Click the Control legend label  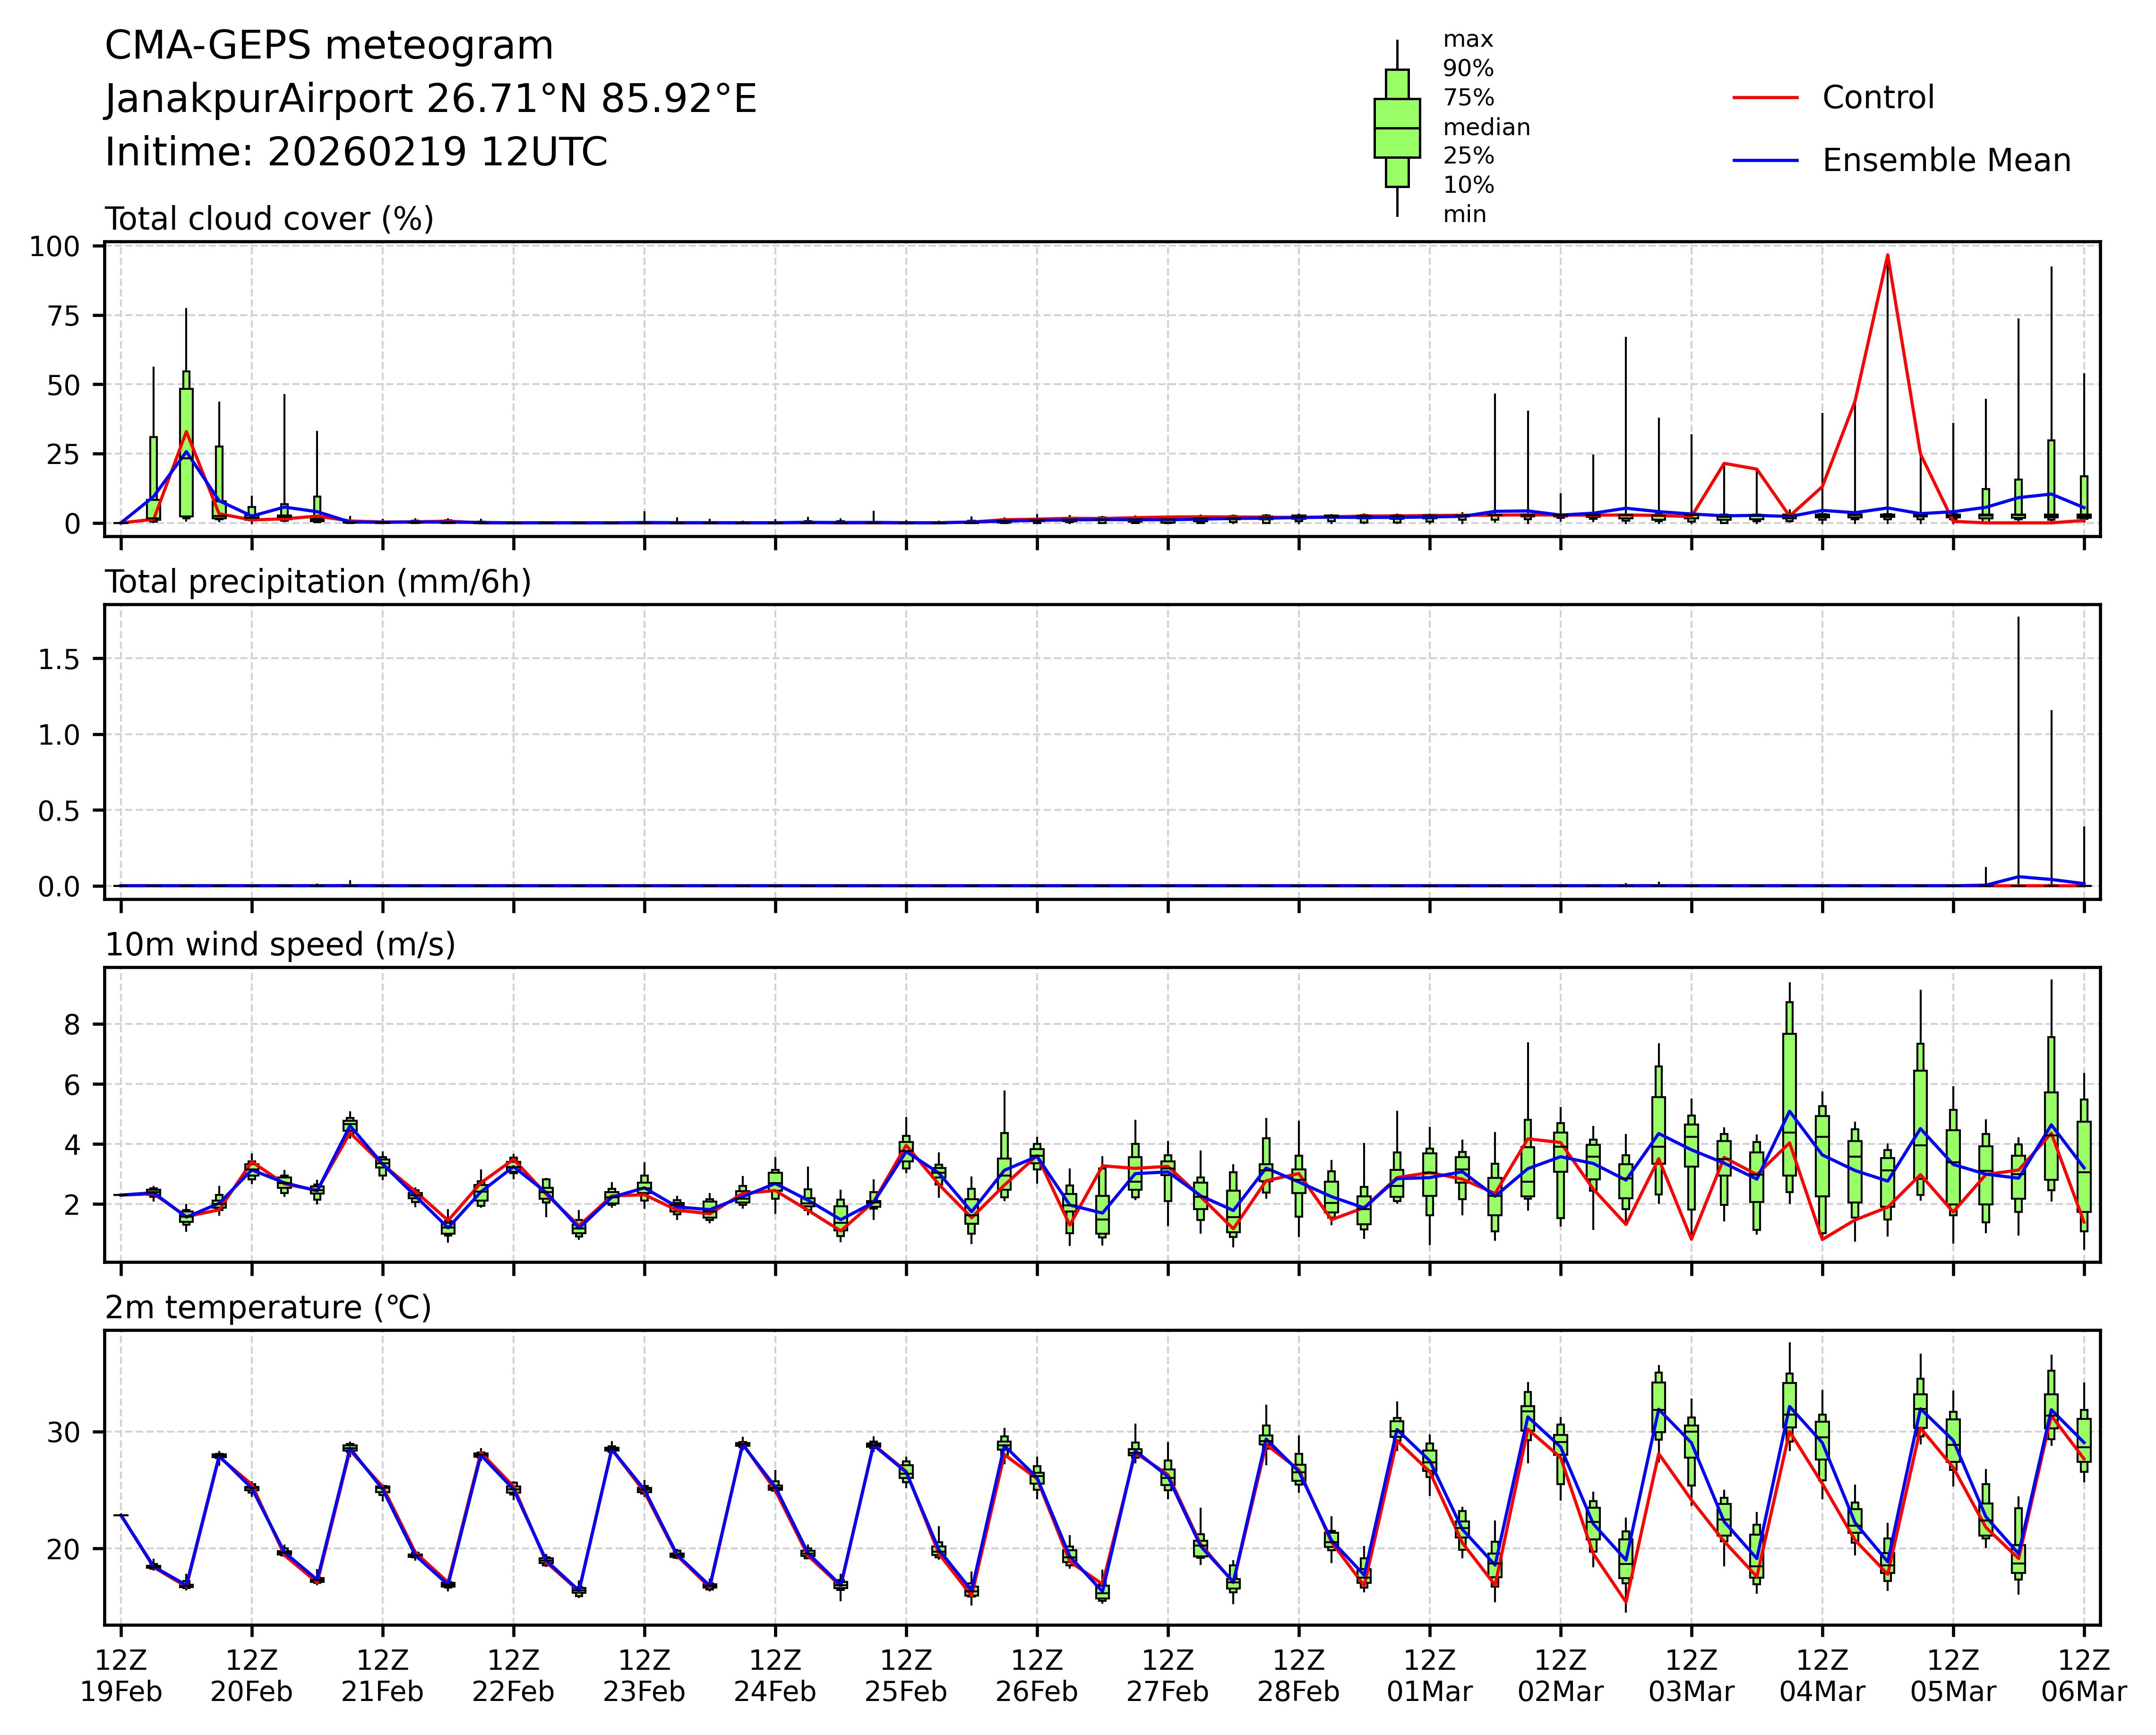1878,98
